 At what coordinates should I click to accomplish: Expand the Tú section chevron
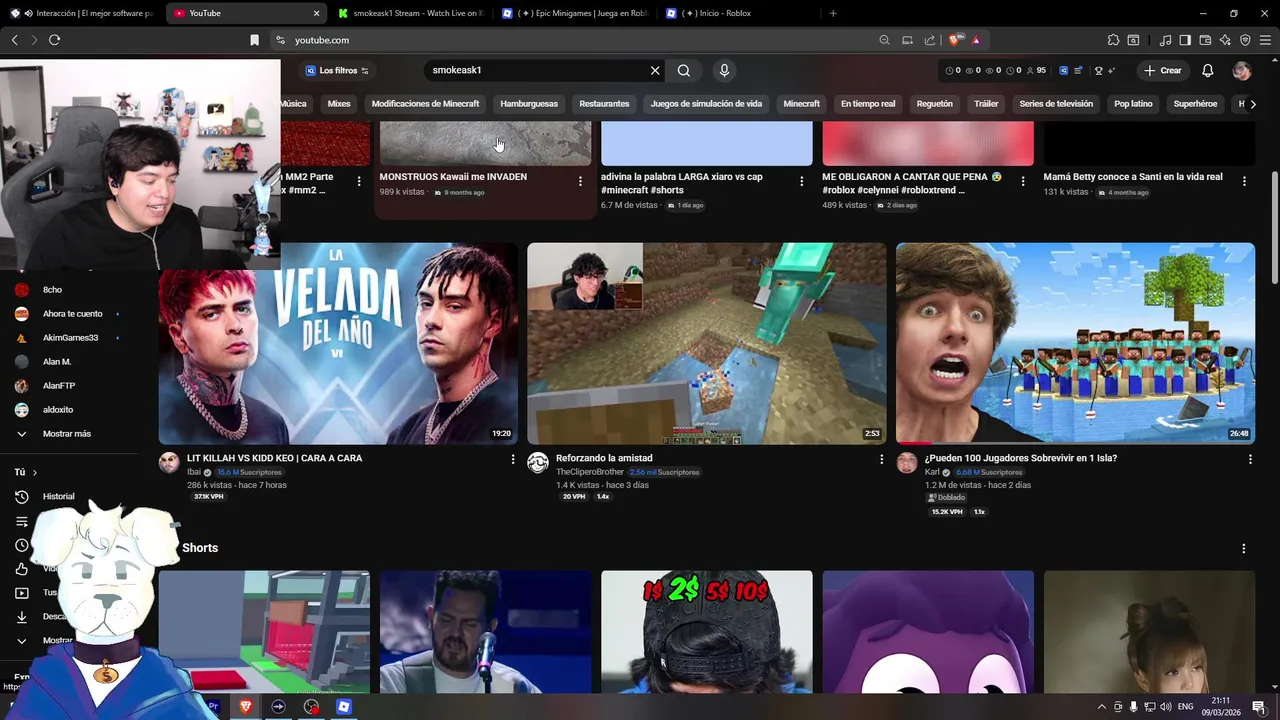[34, 472]
